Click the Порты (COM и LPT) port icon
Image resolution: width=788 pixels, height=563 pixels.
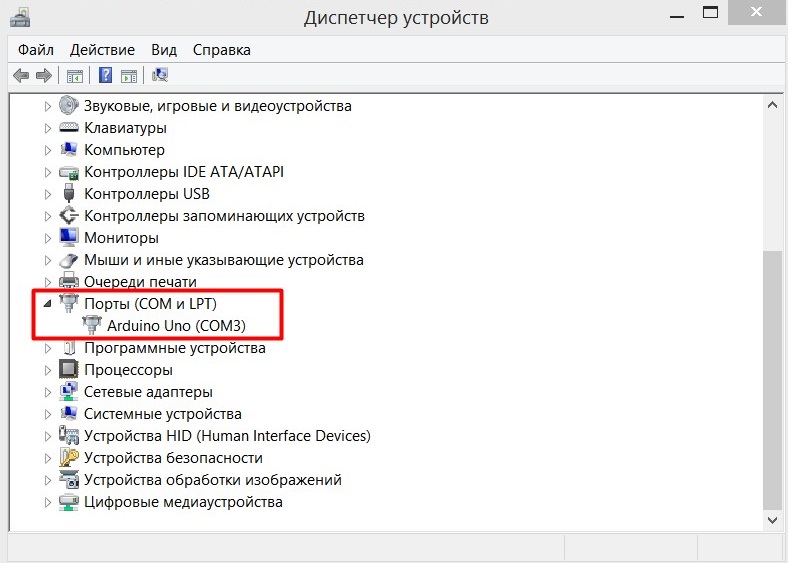click(x=69, y=303)
